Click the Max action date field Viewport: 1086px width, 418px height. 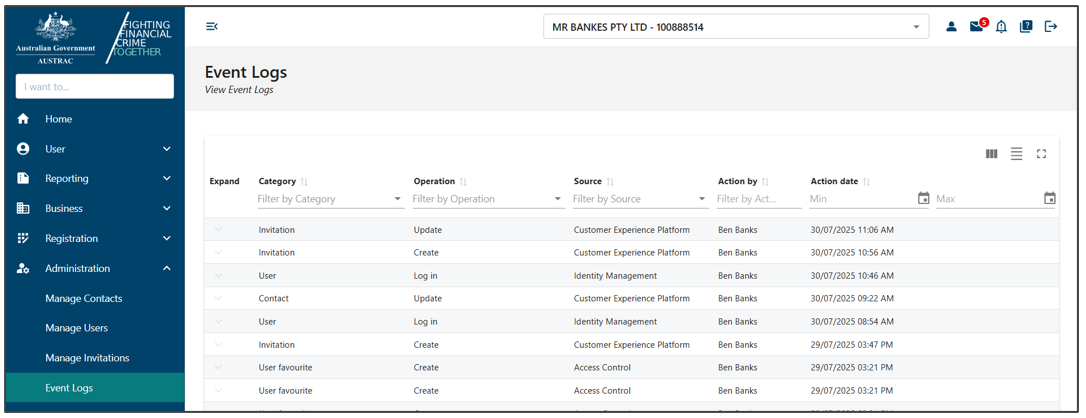989,199
